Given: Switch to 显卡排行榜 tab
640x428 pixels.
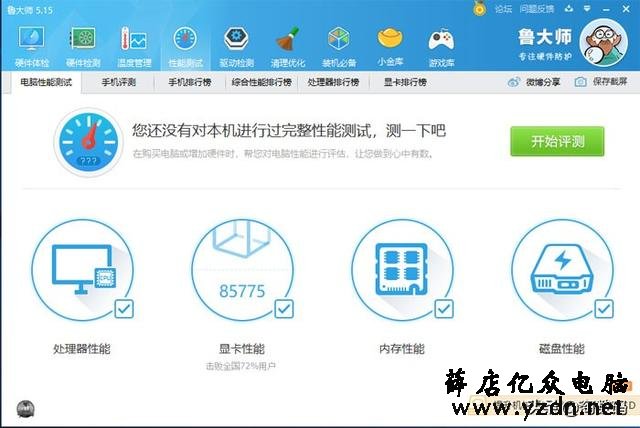Looking at the screenshot, I should (x=405, y=82).
